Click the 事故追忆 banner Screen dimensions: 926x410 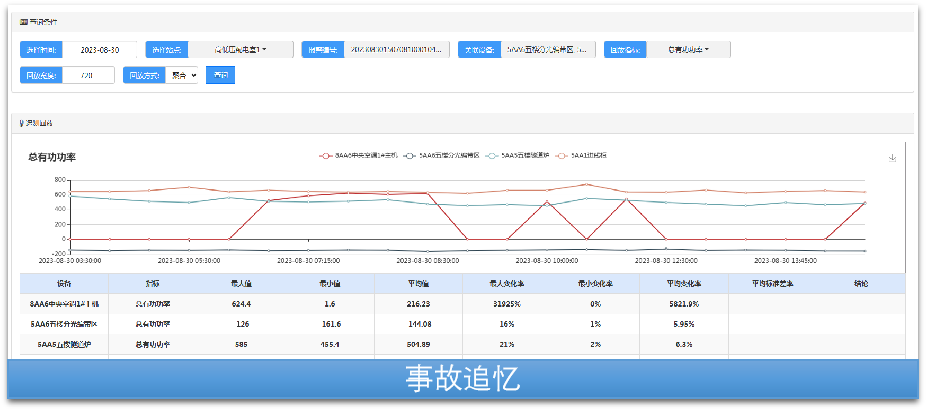462,379
